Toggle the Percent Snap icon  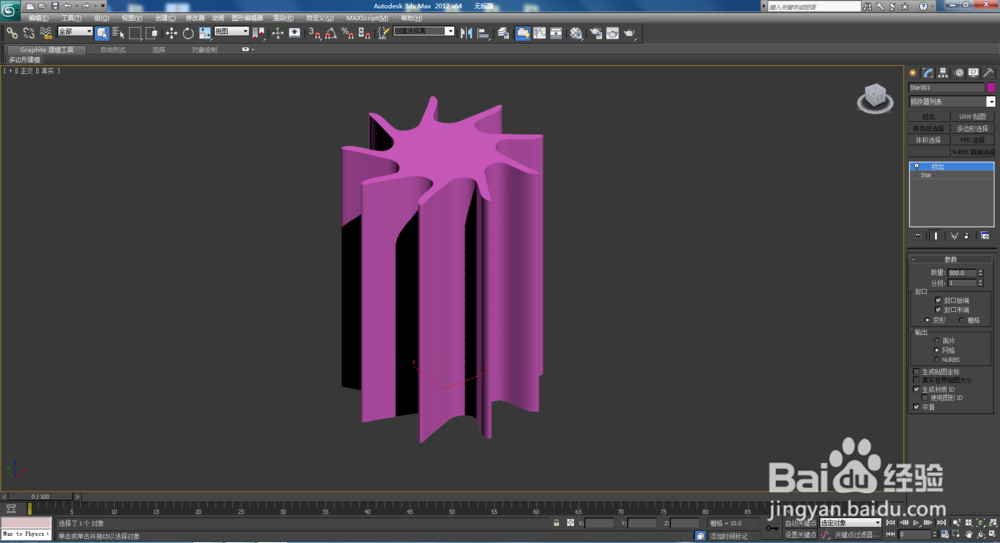click(348, 33)
